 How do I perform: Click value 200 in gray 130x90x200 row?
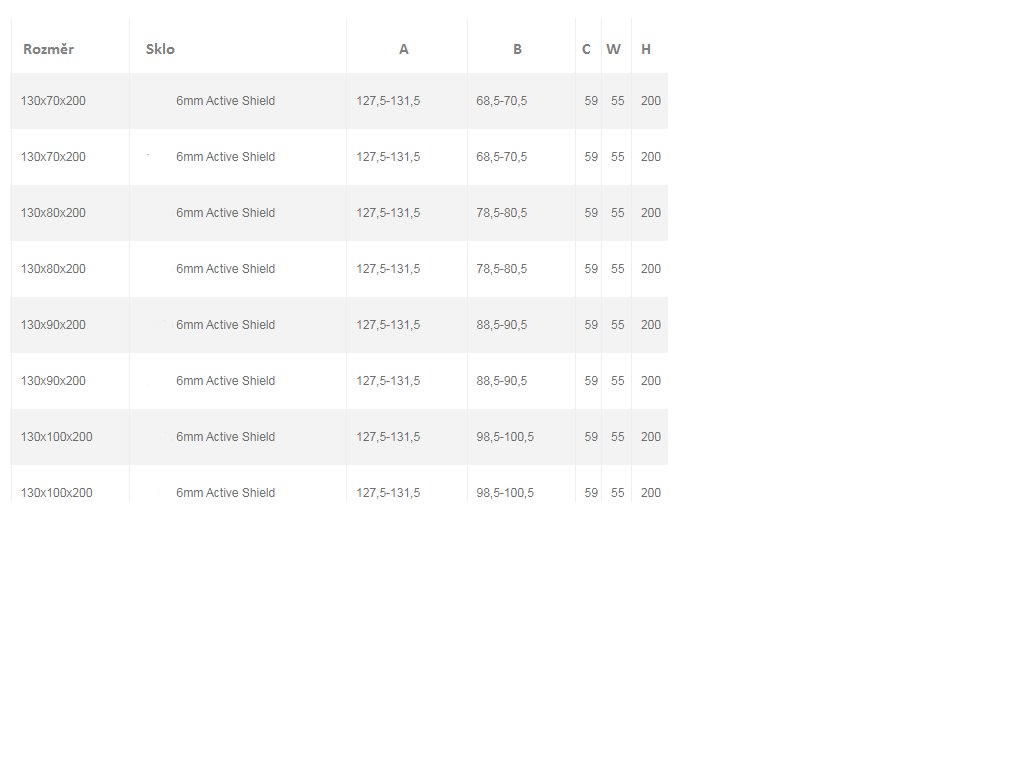coord(650,325)
